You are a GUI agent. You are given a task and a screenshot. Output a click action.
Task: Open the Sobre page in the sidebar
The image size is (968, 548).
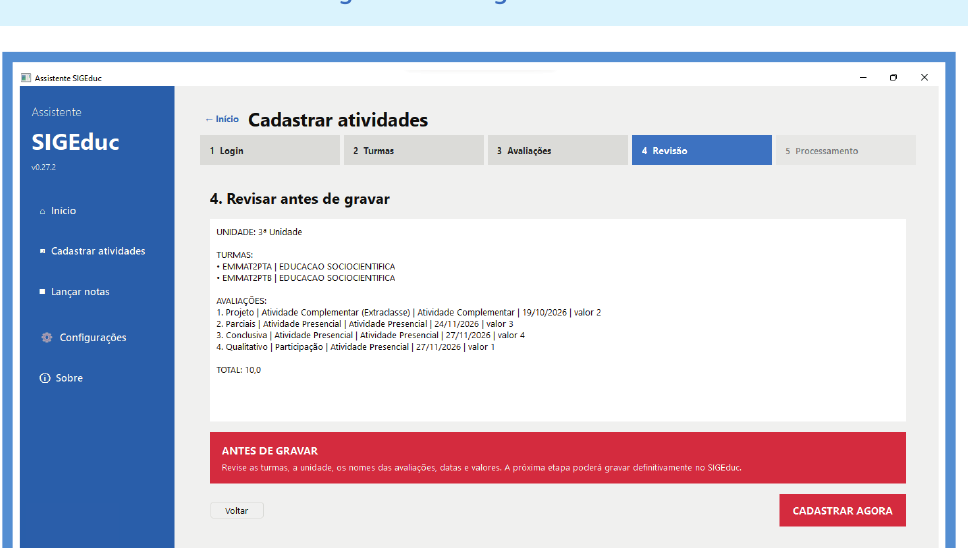coord(69,378)
